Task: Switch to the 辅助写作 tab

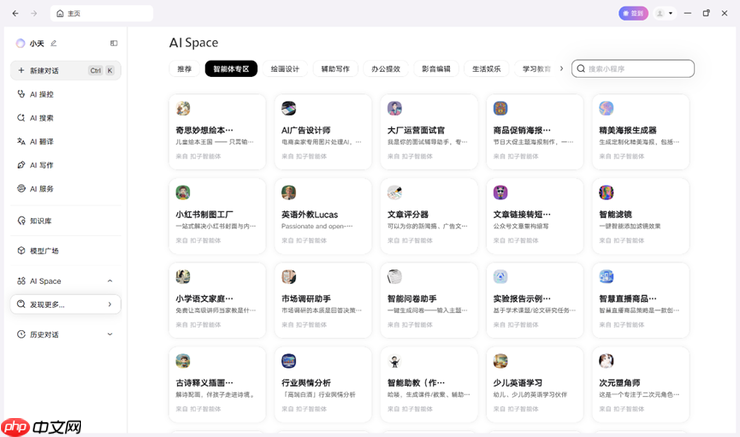Action: point(336,69)
